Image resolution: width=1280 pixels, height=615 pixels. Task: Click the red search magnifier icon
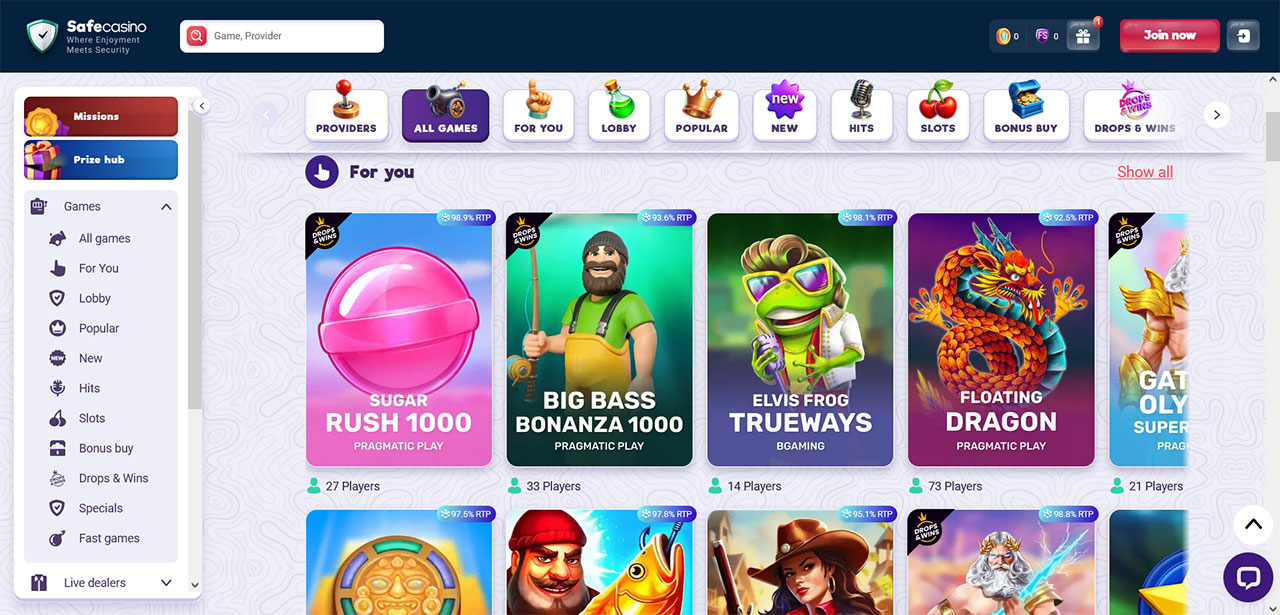pyautogui.click(x=197, y=36)
